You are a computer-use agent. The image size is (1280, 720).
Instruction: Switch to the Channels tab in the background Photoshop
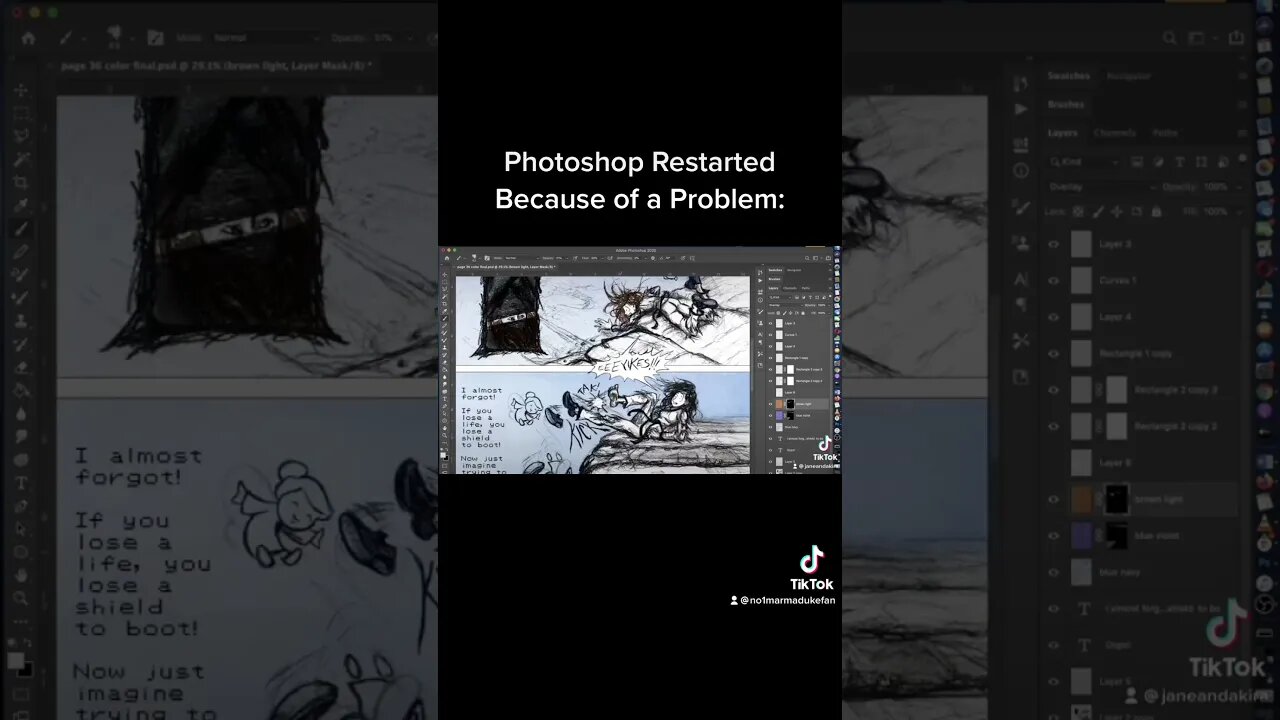[1114, 132]
